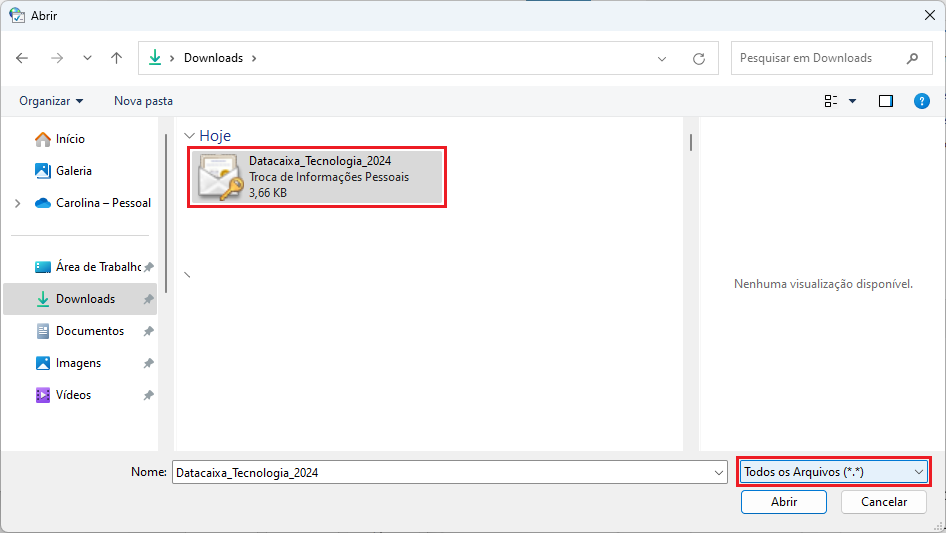This screenshot has height=533, width=946.
Task: Click the Back navigation arrow
Action: pos(23,58)
